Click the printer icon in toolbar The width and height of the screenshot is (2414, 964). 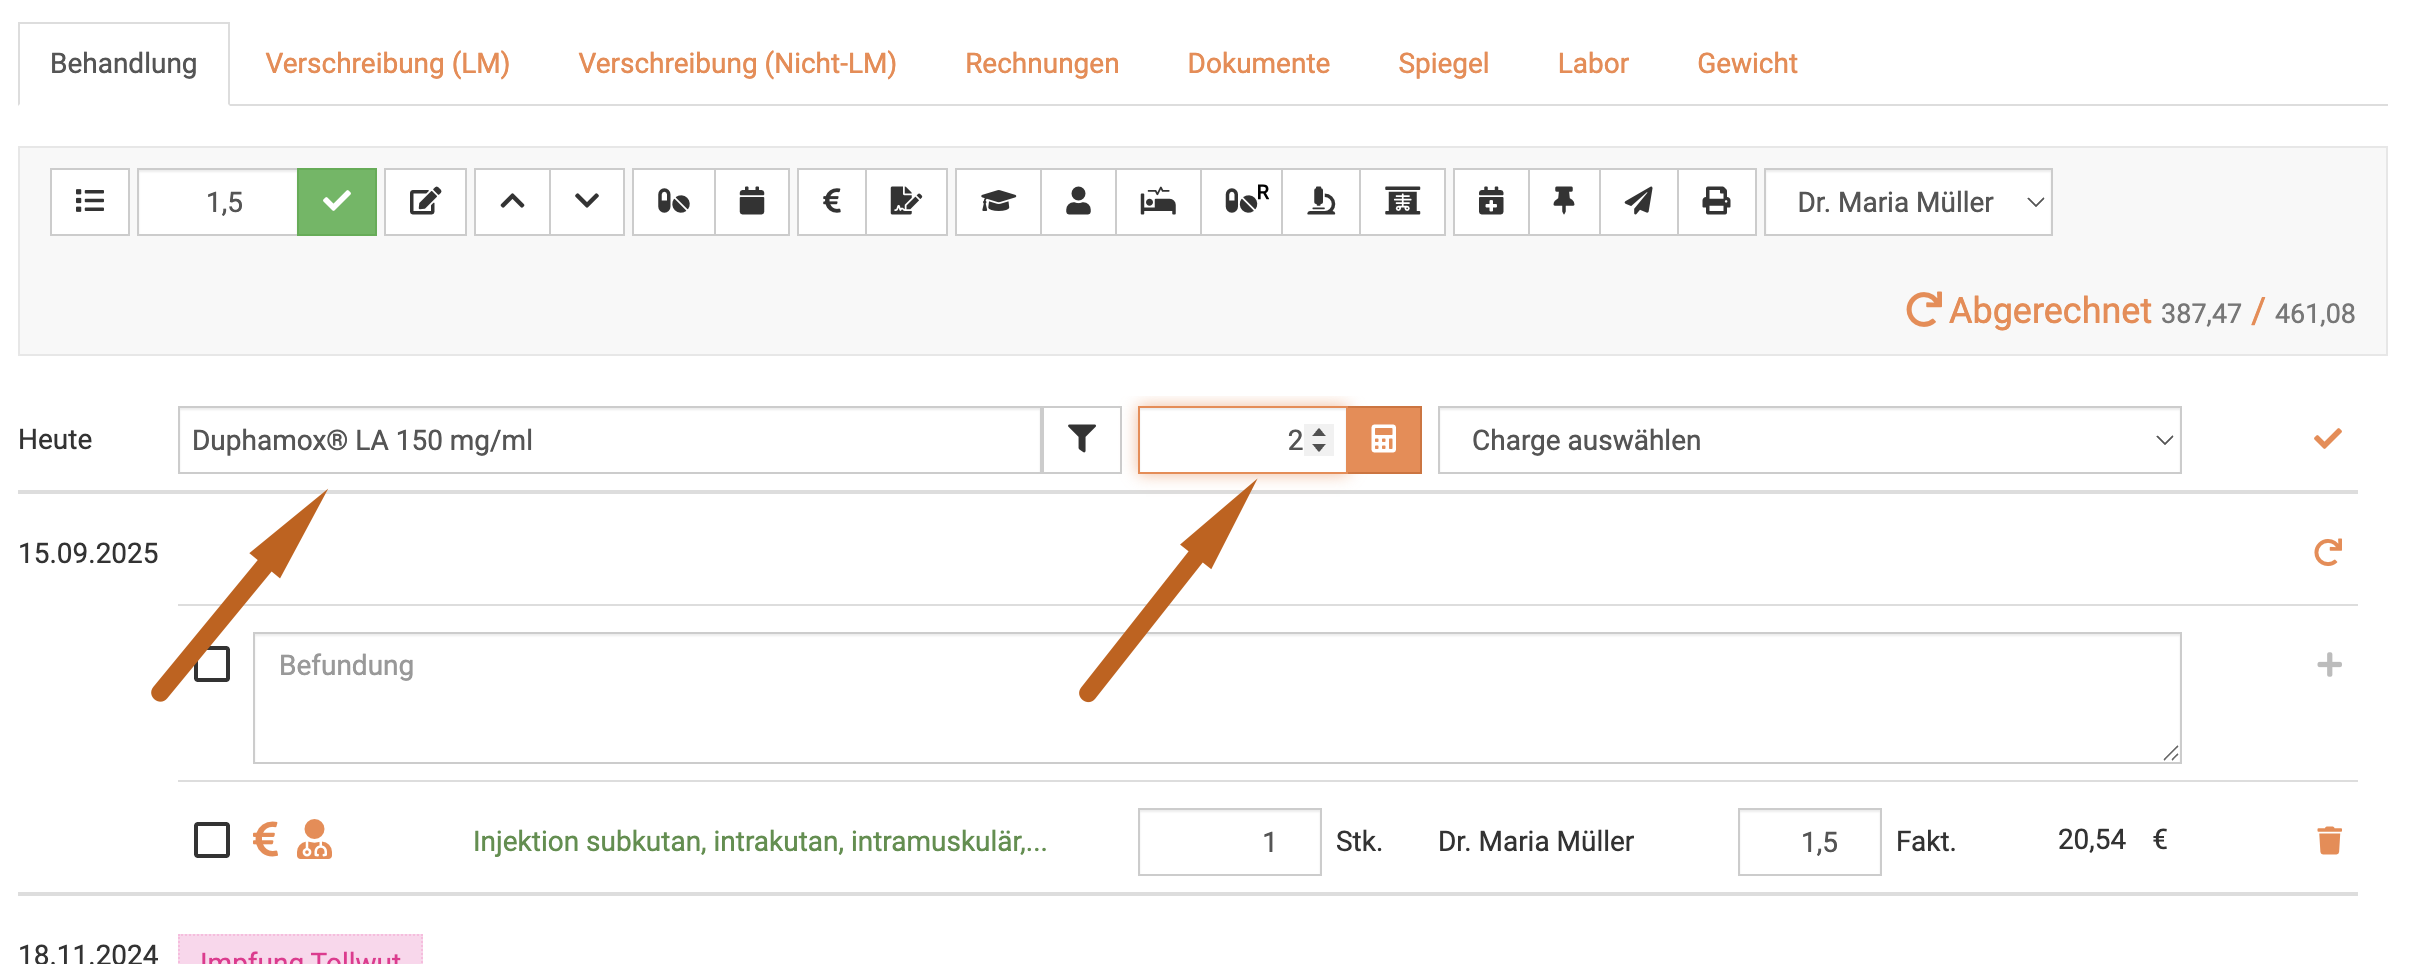(1716, 202)
